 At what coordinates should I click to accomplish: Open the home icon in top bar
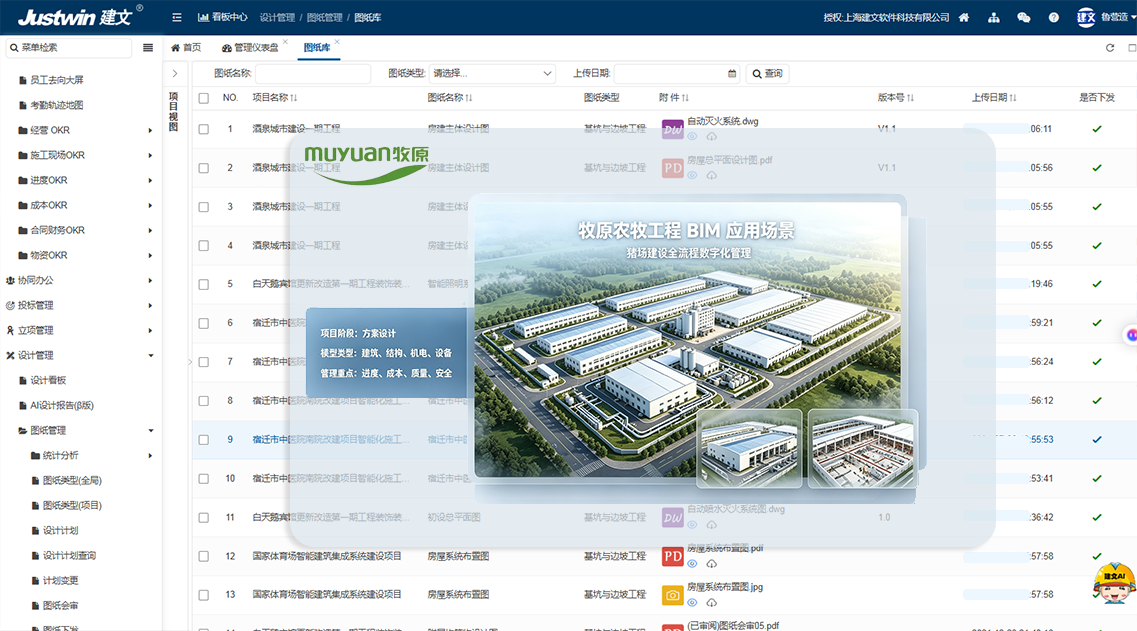(964, 17)
